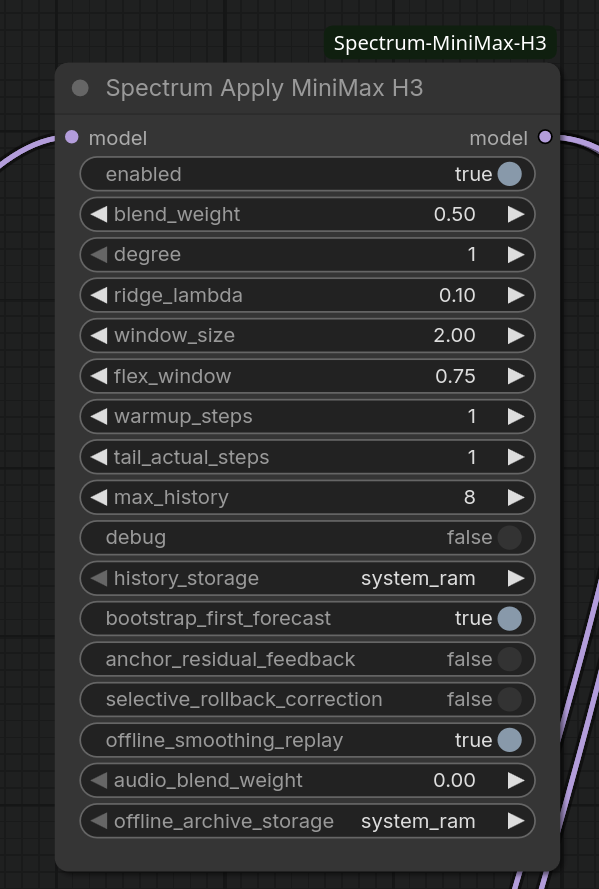The height and width of the screenshot is (889, 599).
Task: Collapse node using the gray title dot
Action: coord(80,88)
